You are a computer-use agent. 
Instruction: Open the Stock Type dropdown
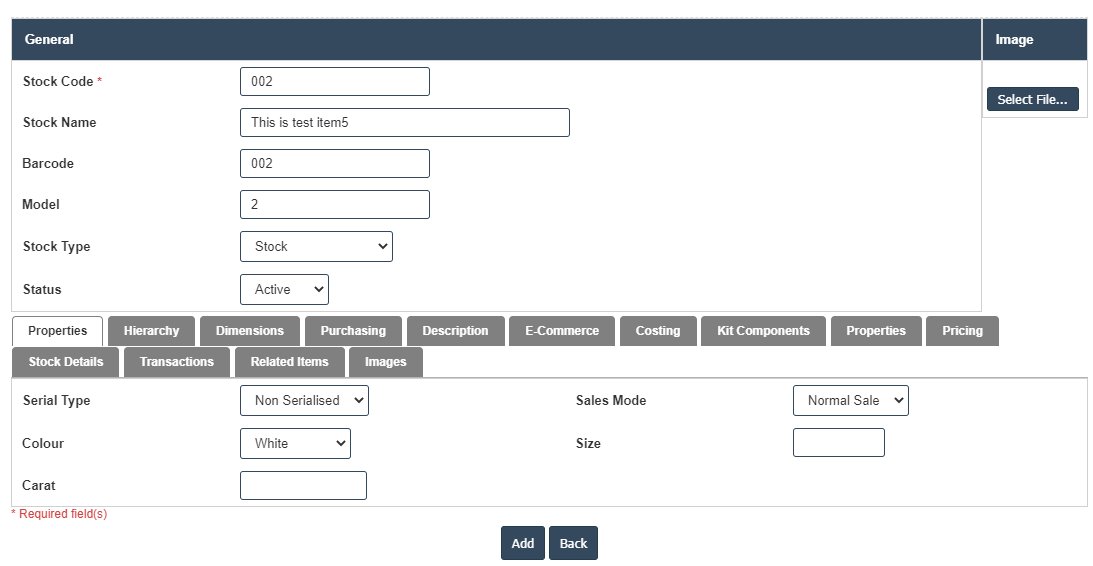click(x=316, y=247)
